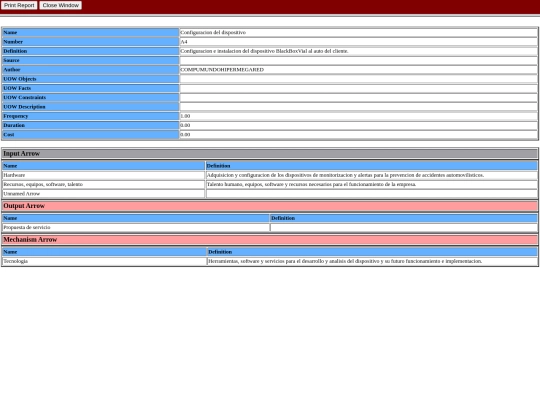The height and width of the screenshot is (405, 540).
Task: Click the Mechanism Arrow section header
Action: coord(270,240)
